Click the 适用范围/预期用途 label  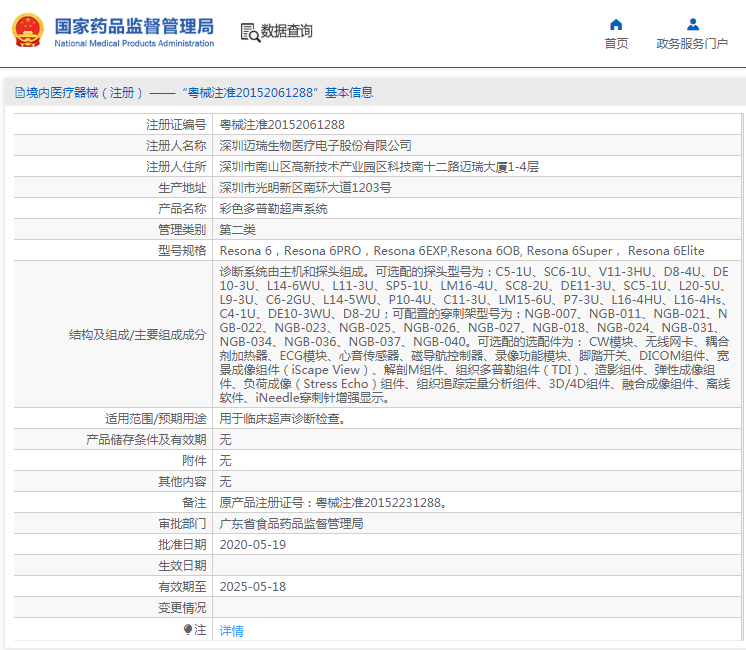click(156, 419)
